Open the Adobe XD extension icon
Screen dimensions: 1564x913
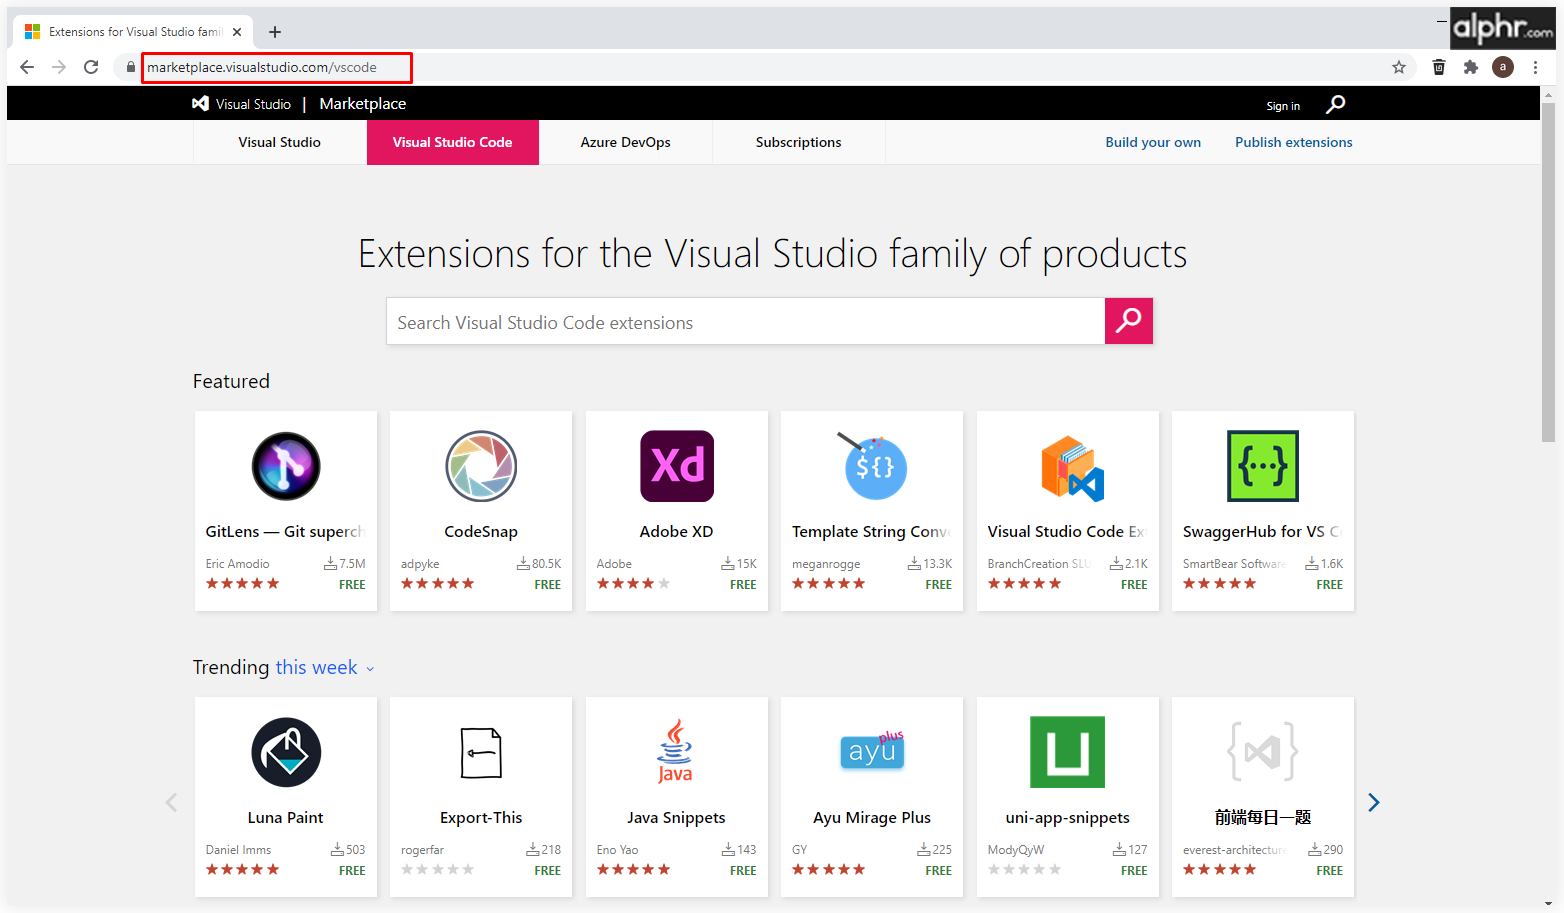pyautogui.click(x=677, y=466)
